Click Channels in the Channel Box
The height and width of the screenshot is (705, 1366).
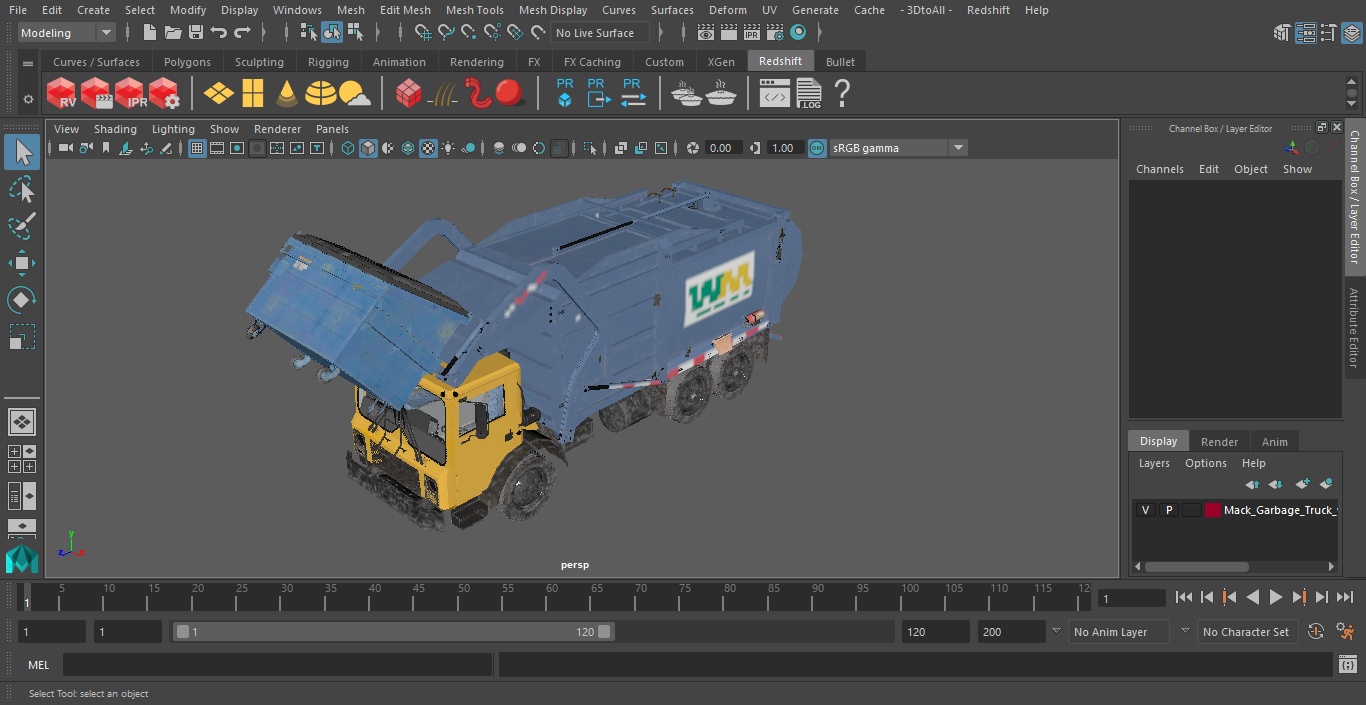pyautogui.click(x=1159, y=169)
